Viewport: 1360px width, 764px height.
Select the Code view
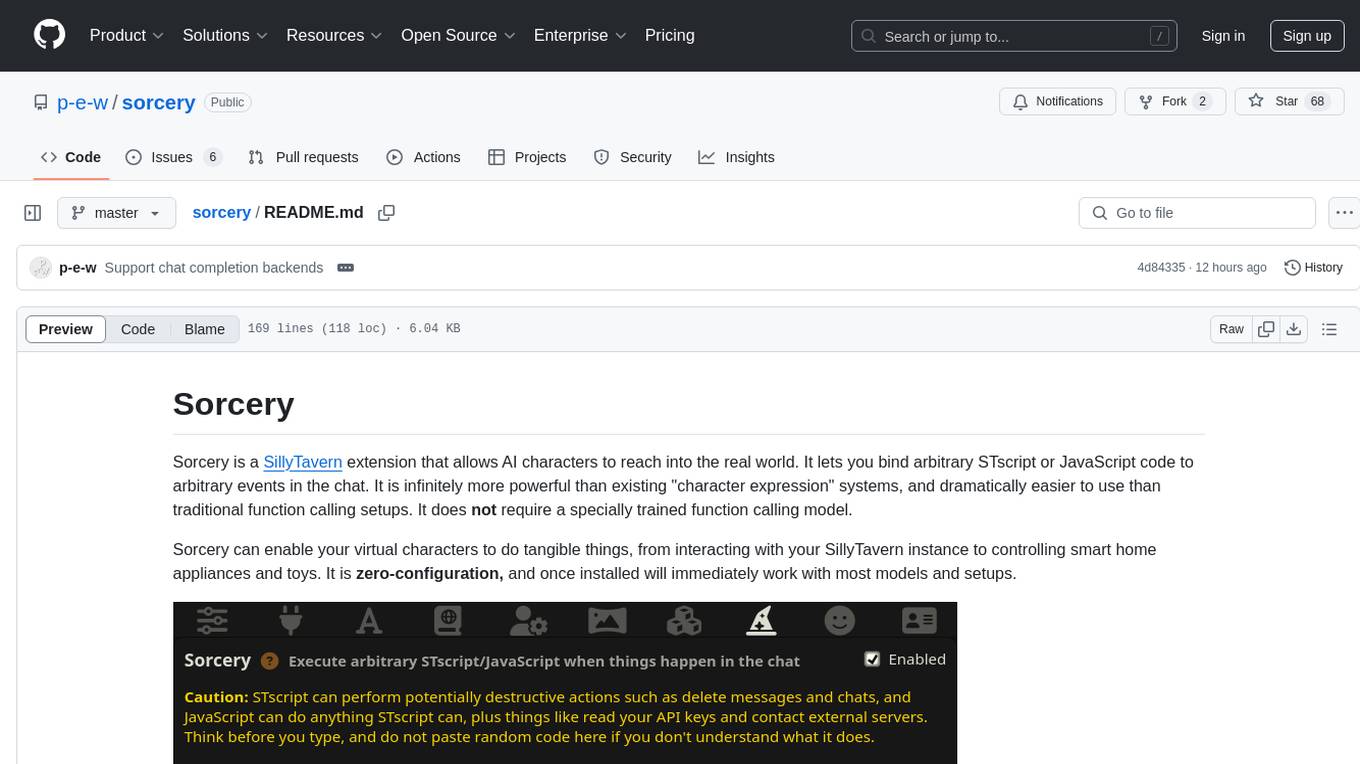138,329
